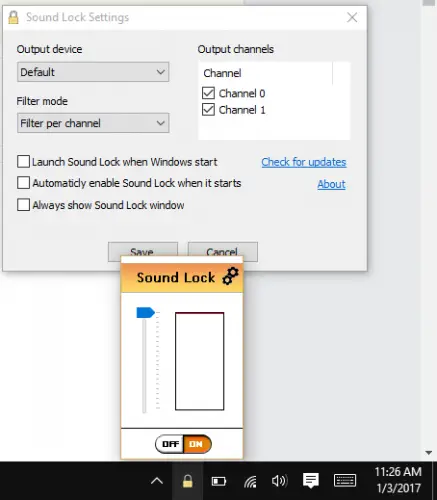Click the settings window padlock title icon
The width and height of the screenshot is (437, 500).
[13, 17]
